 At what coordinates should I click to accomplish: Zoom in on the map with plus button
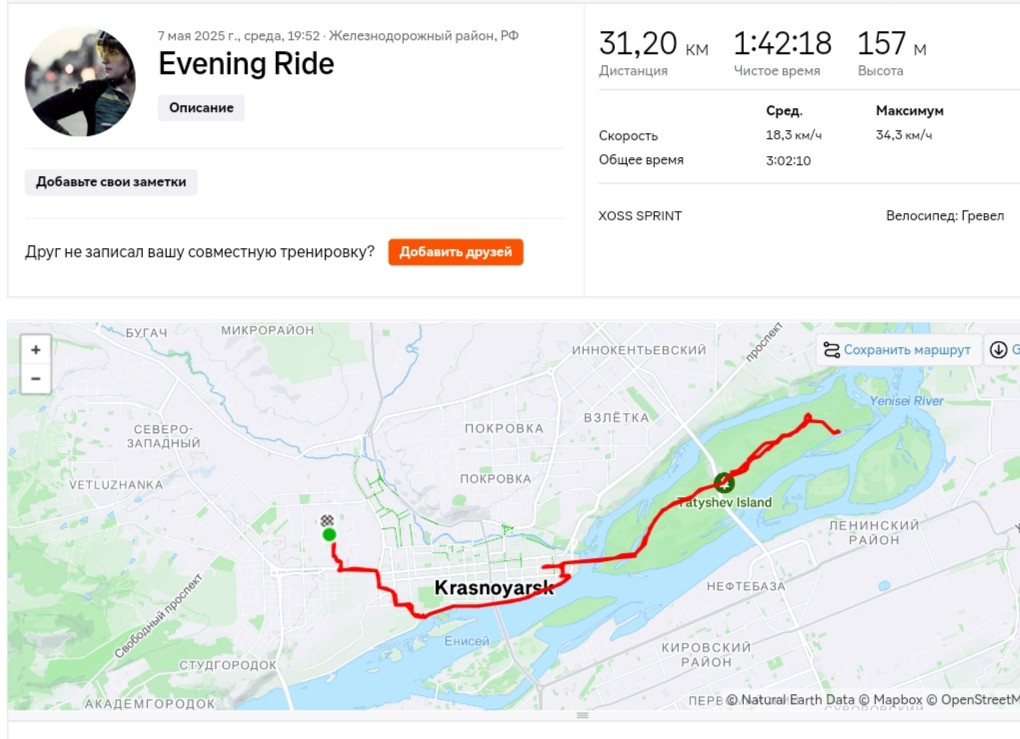point(36,350)
